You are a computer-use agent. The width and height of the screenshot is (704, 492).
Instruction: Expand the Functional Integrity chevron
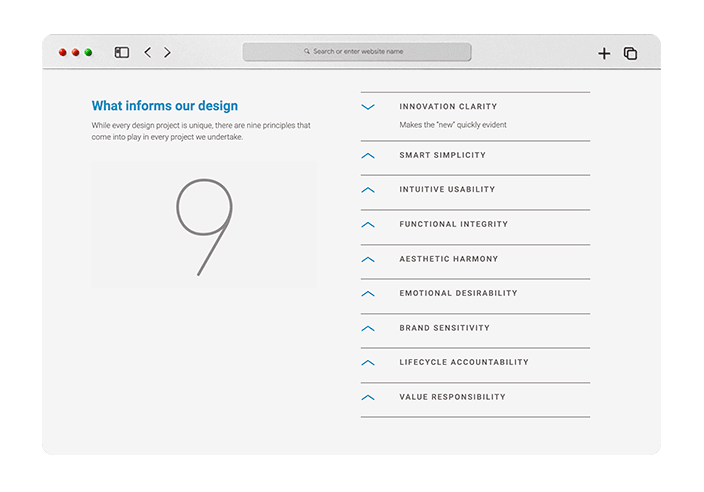(x=368, y=224)
